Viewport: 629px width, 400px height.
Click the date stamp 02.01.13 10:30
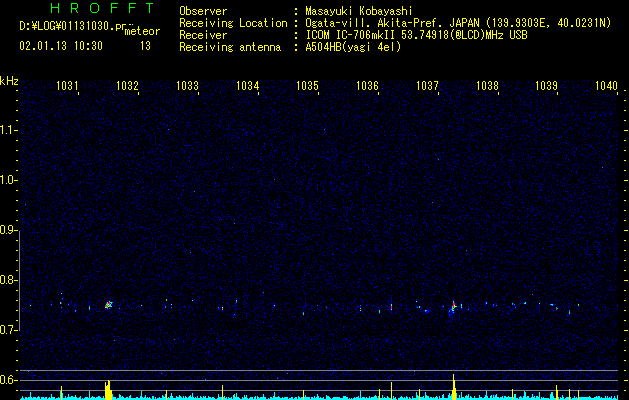tap(61, 46)
